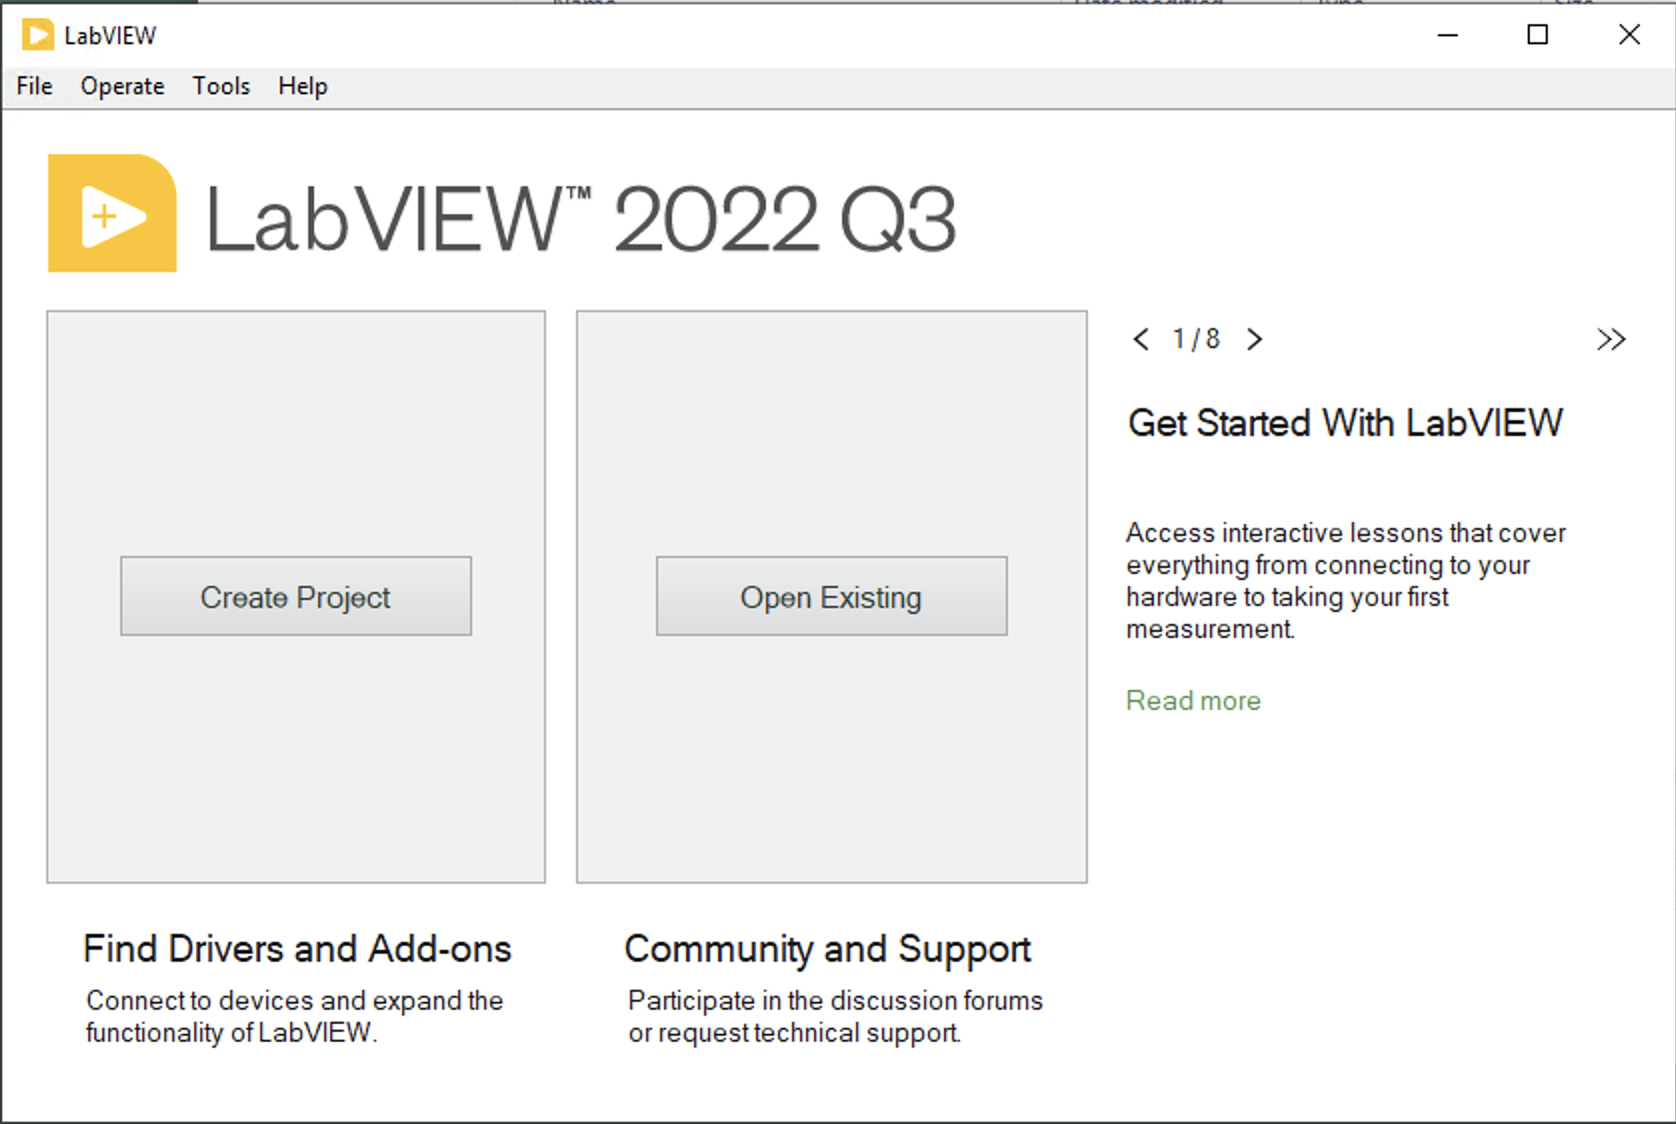The width and height of the screenshot is (1676, 1124).
Task: Click 'Connect to devices and expand' description
Action: pos(294,1016)
